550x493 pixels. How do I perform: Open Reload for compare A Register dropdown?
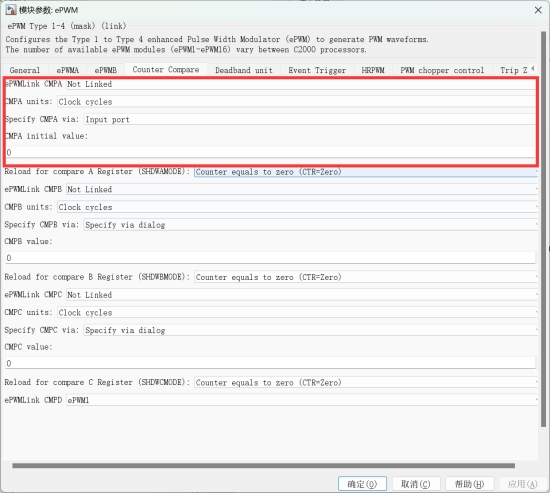coord(366,172)
